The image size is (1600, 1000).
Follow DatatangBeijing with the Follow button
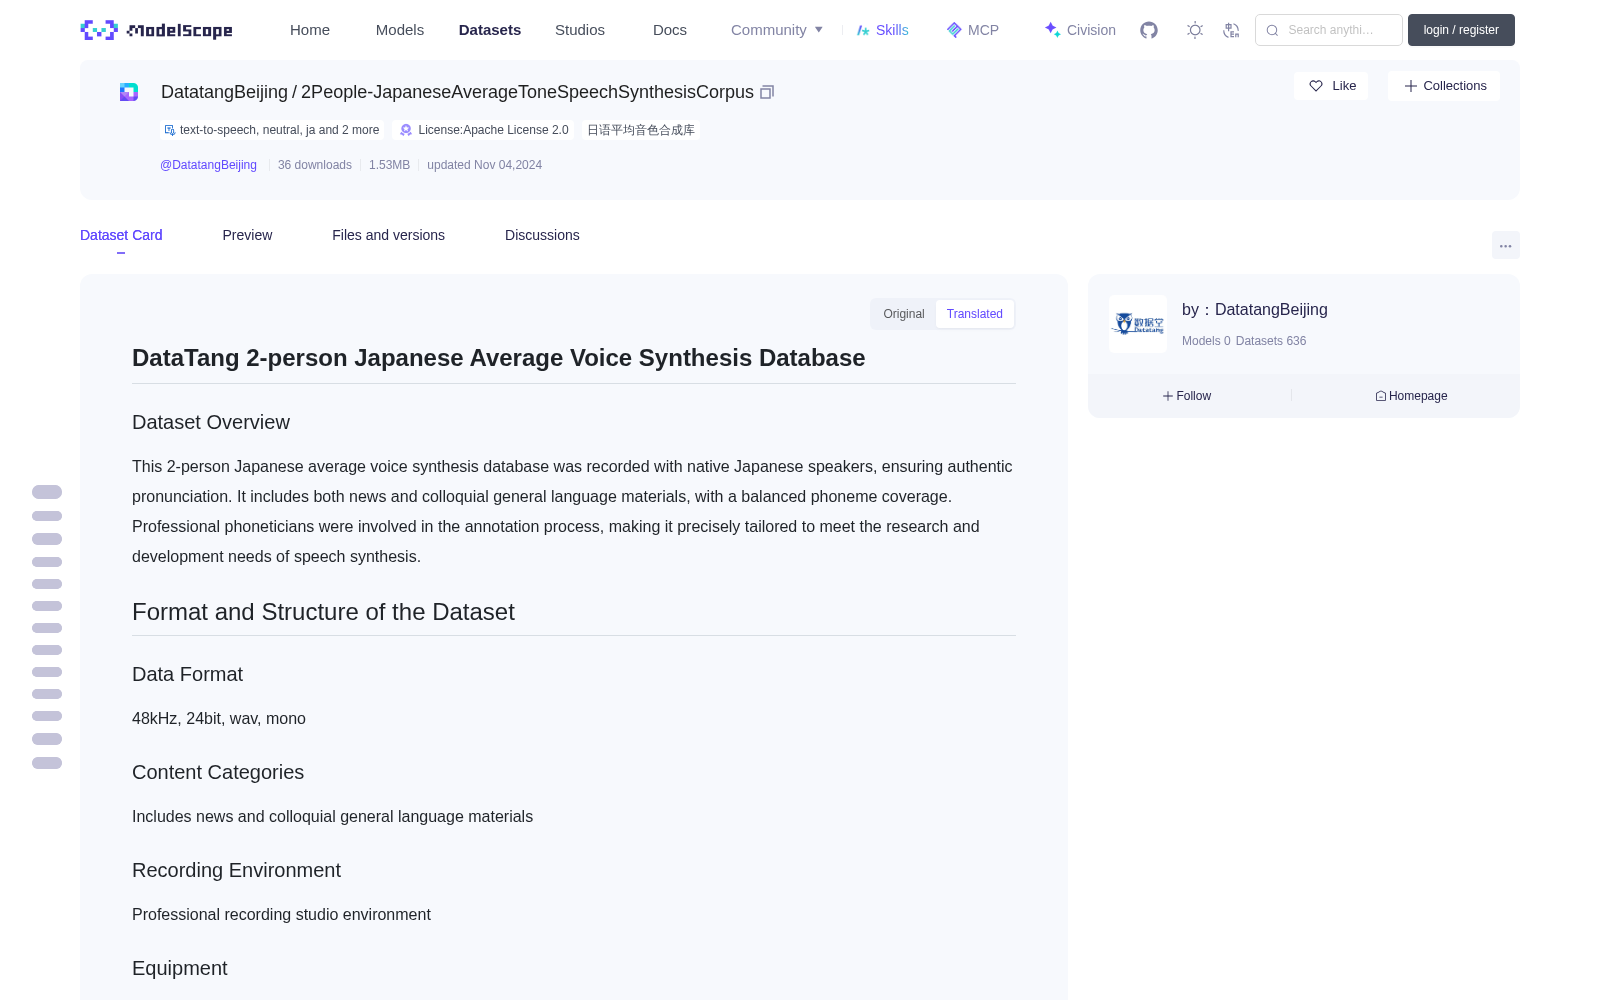(x=1187, y=396)
